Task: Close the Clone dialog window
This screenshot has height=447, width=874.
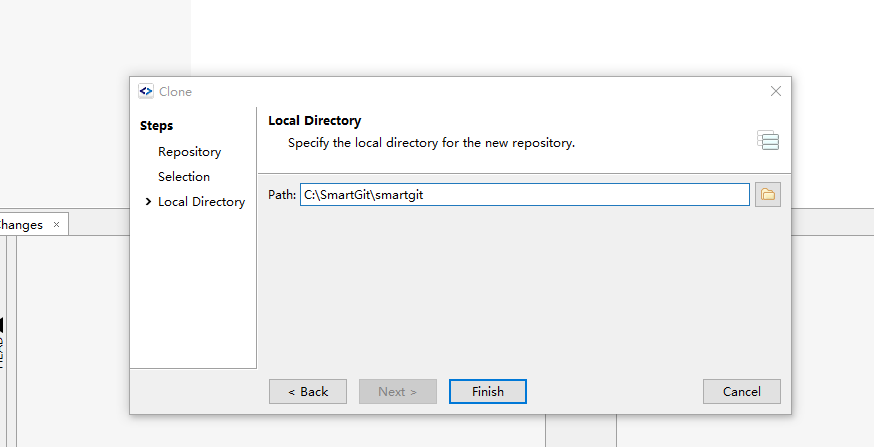Action: point(775,91)
